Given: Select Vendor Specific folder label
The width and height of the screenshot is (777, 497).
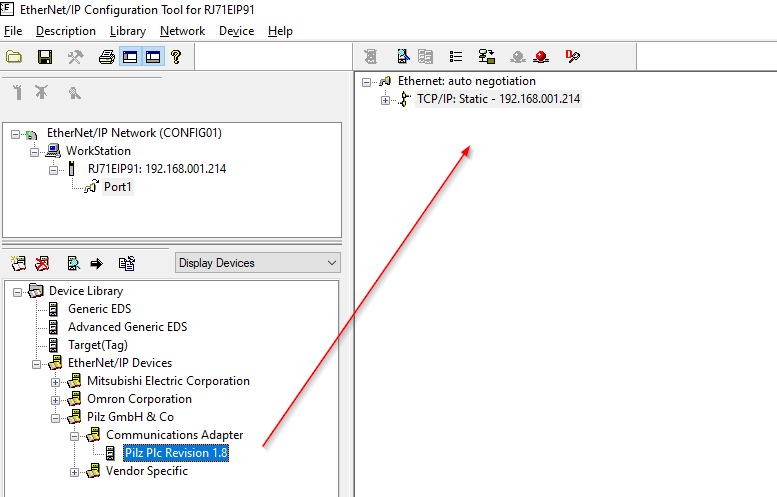Looking at the screenshot, I should point(147,471).
